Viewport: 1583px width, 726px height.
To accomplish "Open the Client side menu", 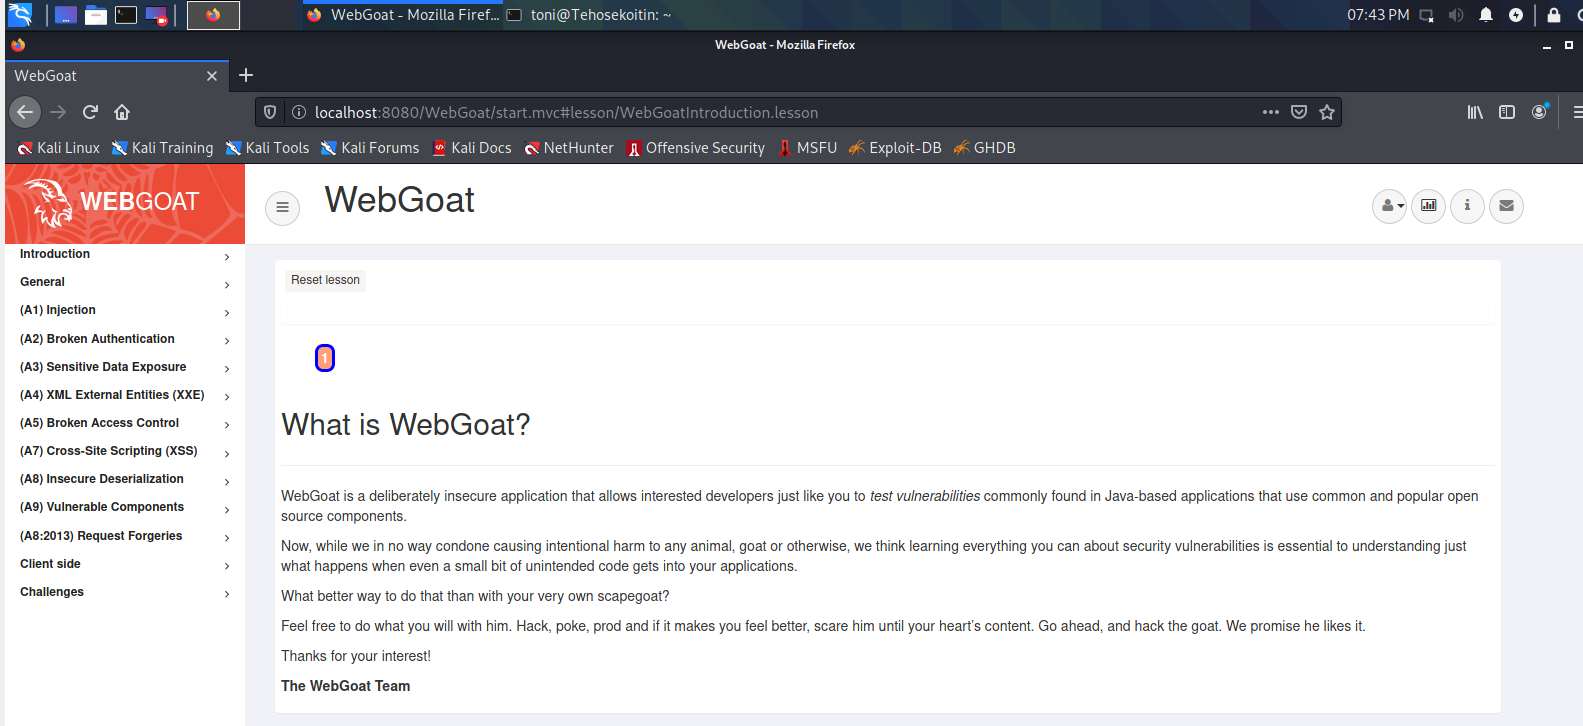I will pos(125,565).
